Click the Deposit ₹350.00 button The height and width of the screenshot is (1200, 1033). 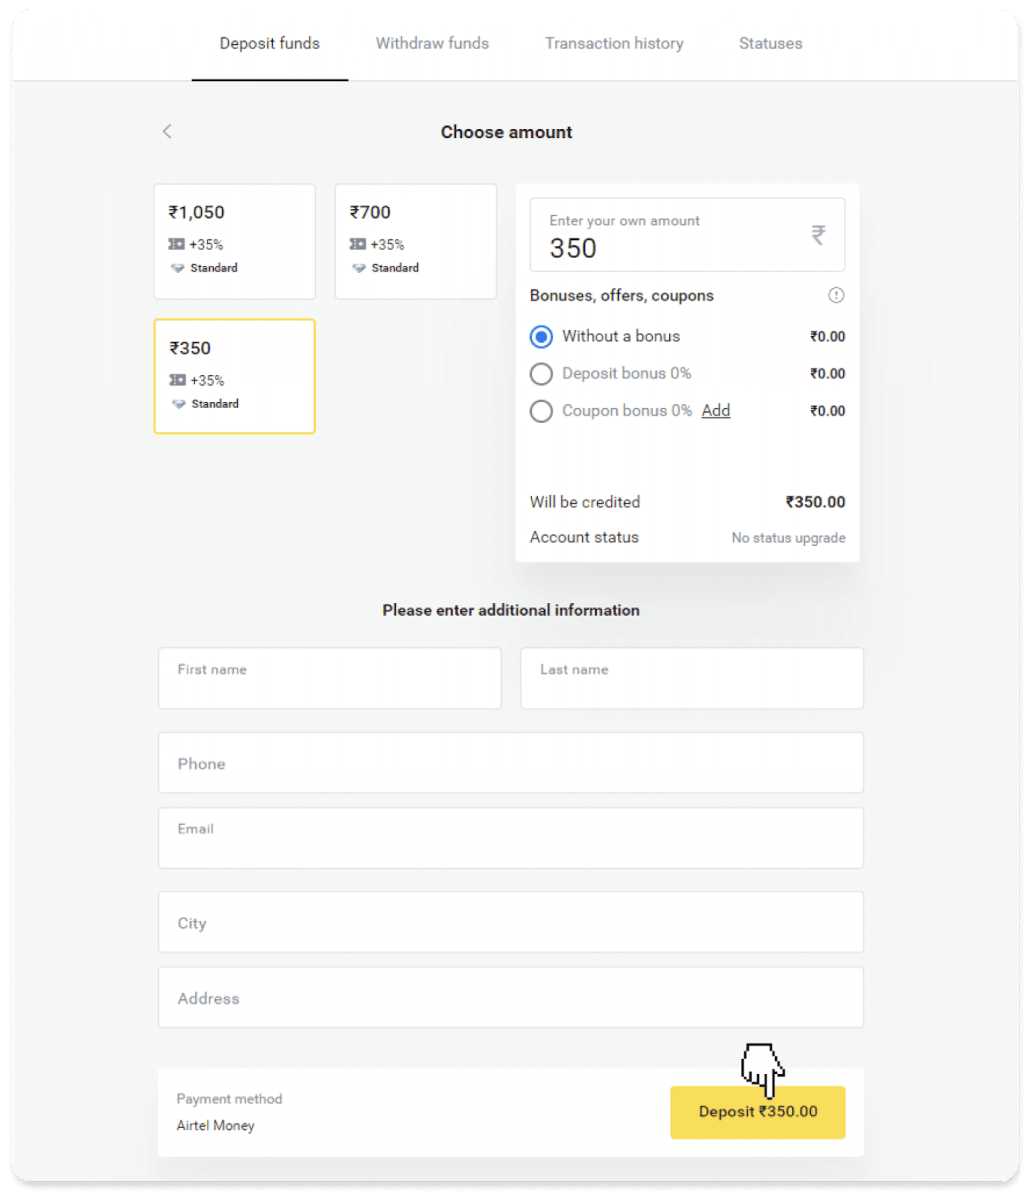tap(758, 1112)
